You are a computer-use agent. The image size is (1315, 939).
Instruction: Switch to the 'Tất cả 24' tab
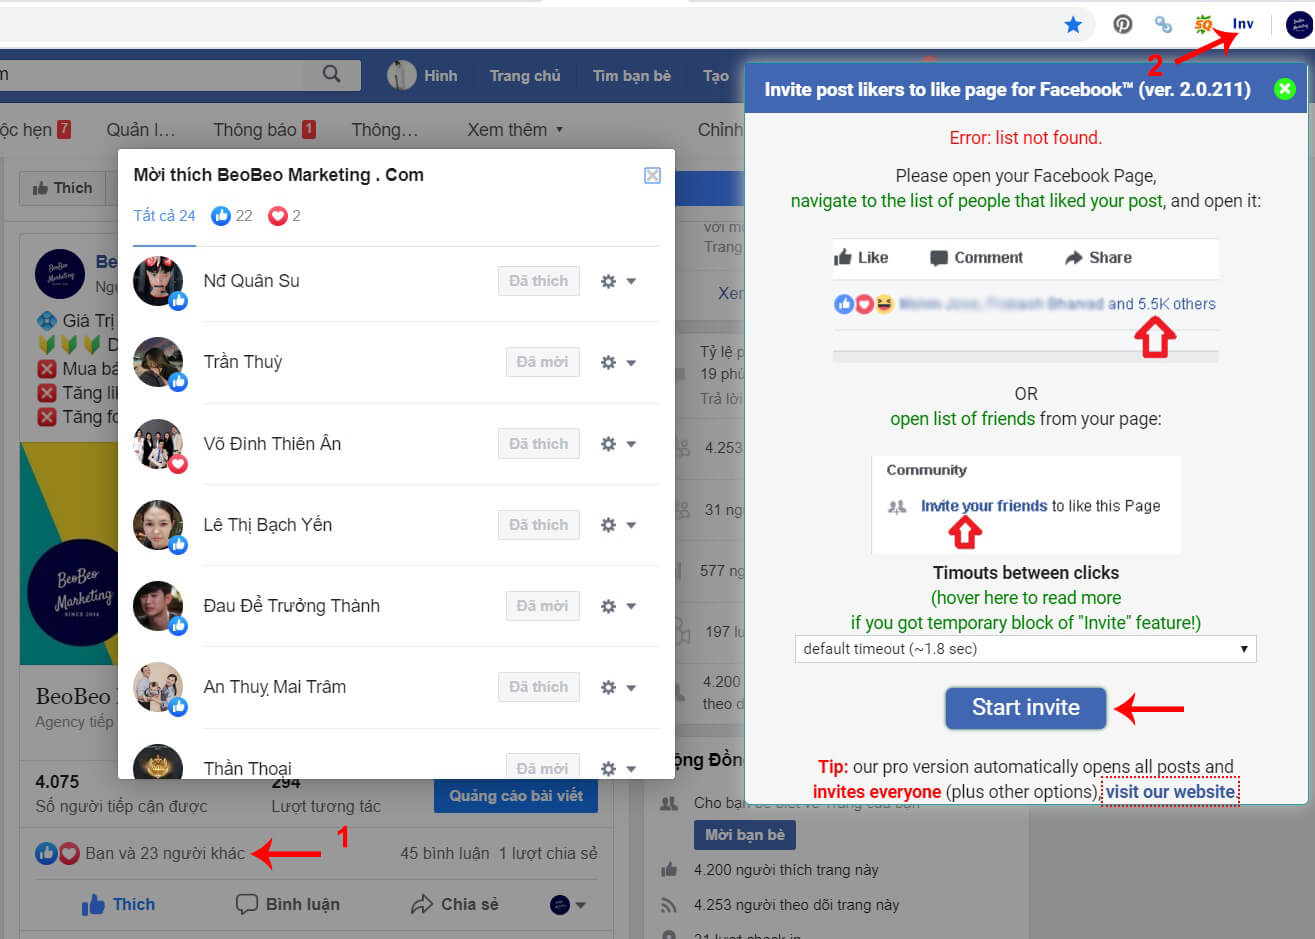click(x=163, y=216)
